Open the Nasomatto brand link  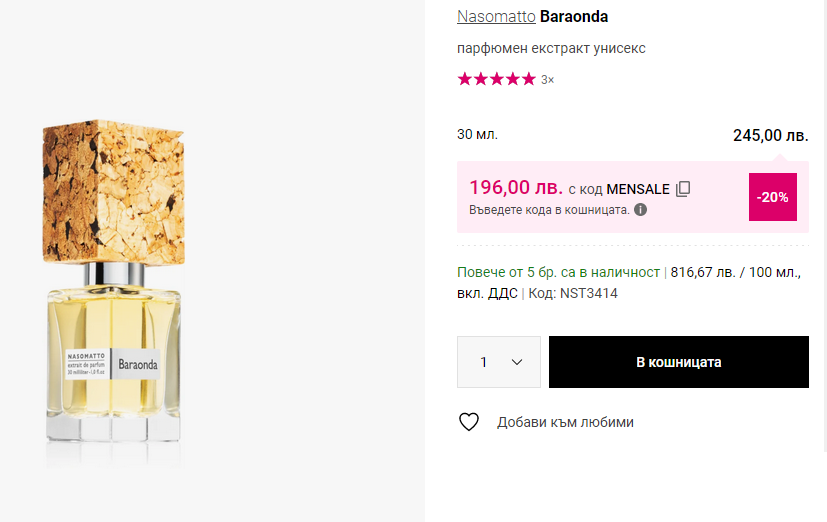(496, 17)
